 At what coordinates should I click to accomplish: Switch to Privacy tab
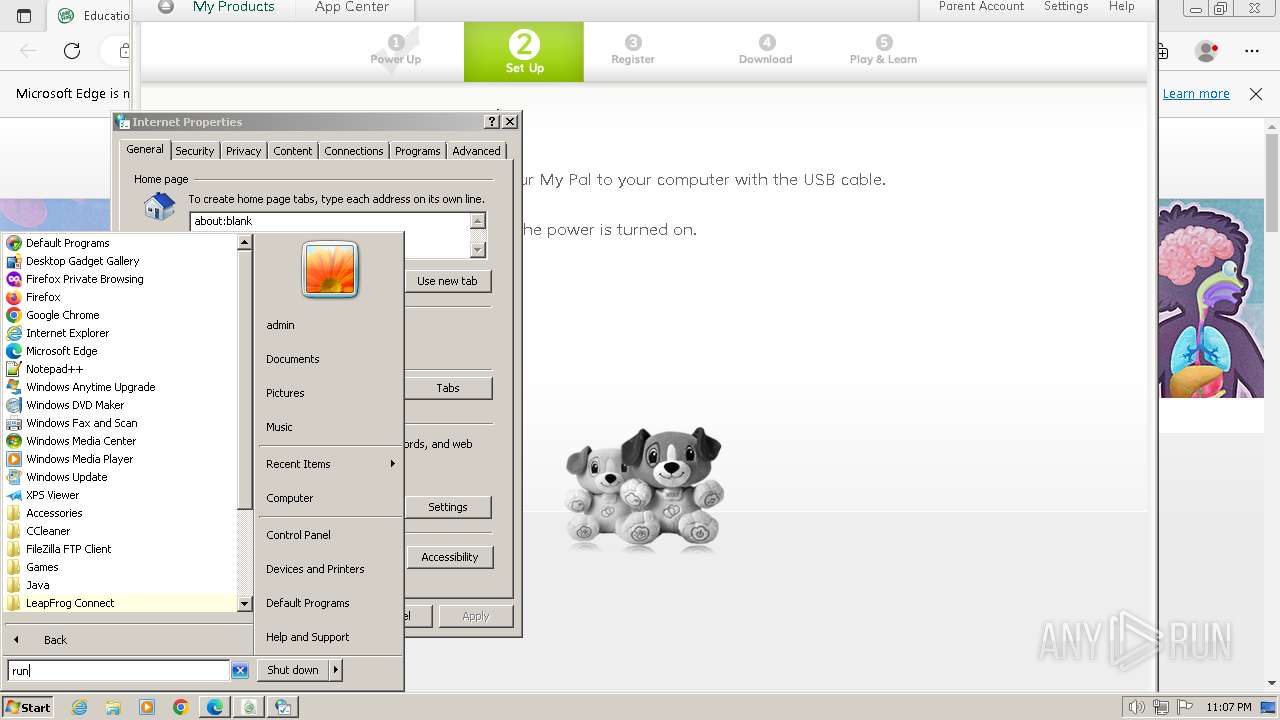click(243, 151)
